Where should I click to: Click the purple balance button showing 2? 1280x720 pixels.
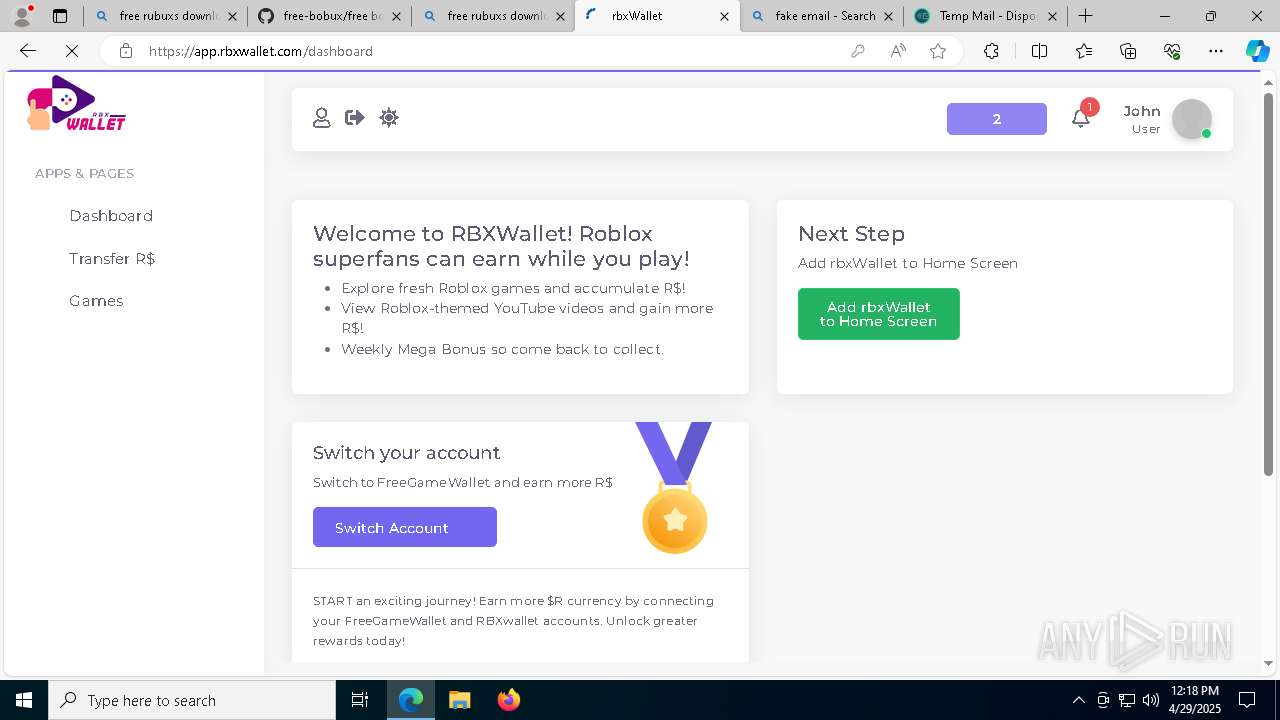pyautogui.click(x=997, y=119)
